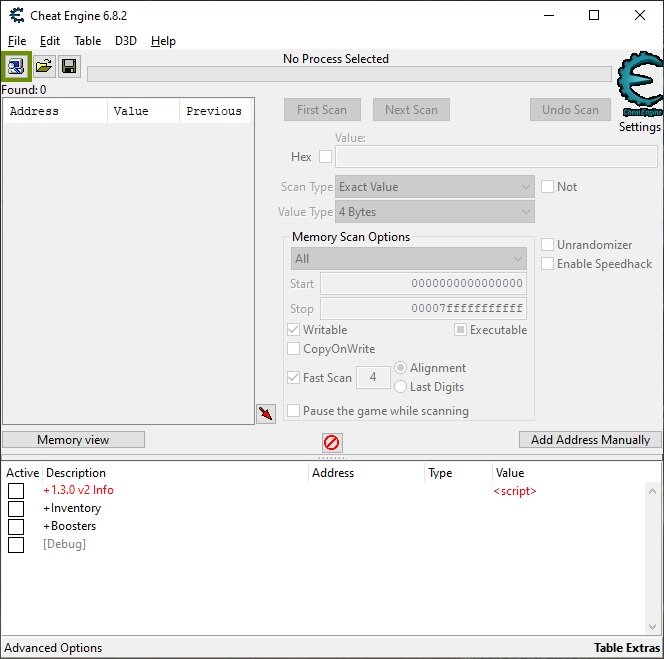Select the +1.3.0 v2 Info text
Screen dimensions: 664x659
[78, 490]
